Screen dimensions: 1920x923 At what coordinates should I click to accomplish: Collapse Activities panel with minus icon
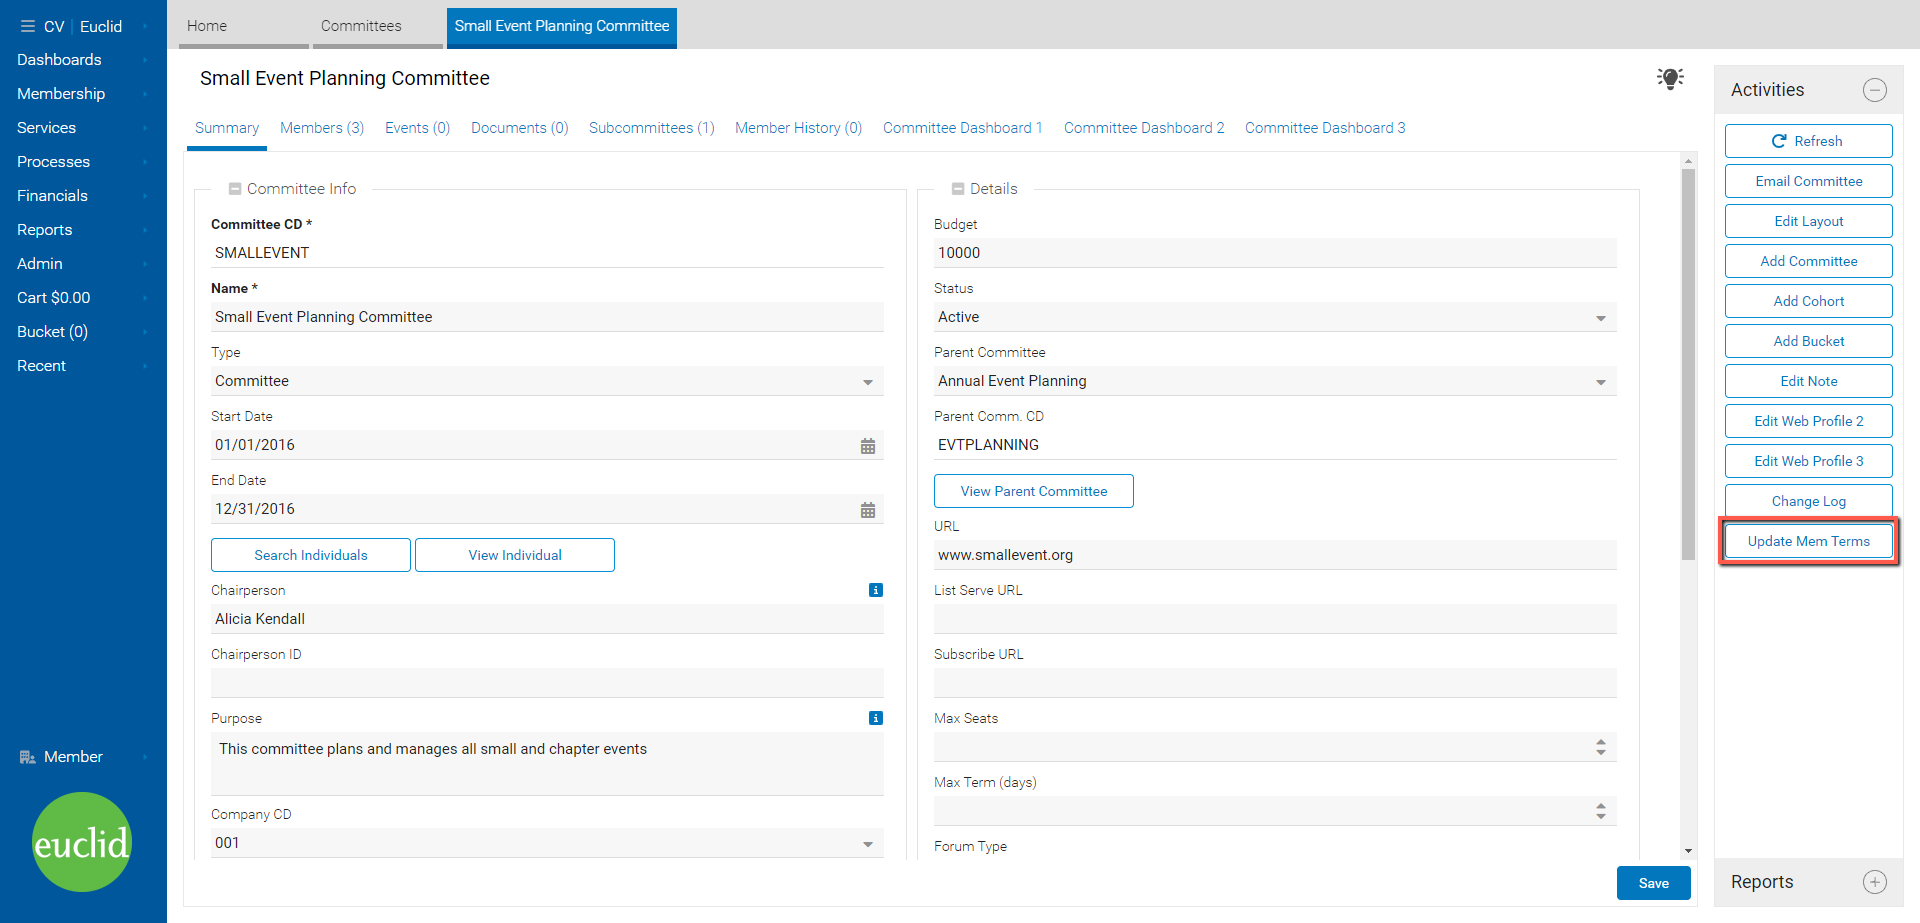(1875, 90)
